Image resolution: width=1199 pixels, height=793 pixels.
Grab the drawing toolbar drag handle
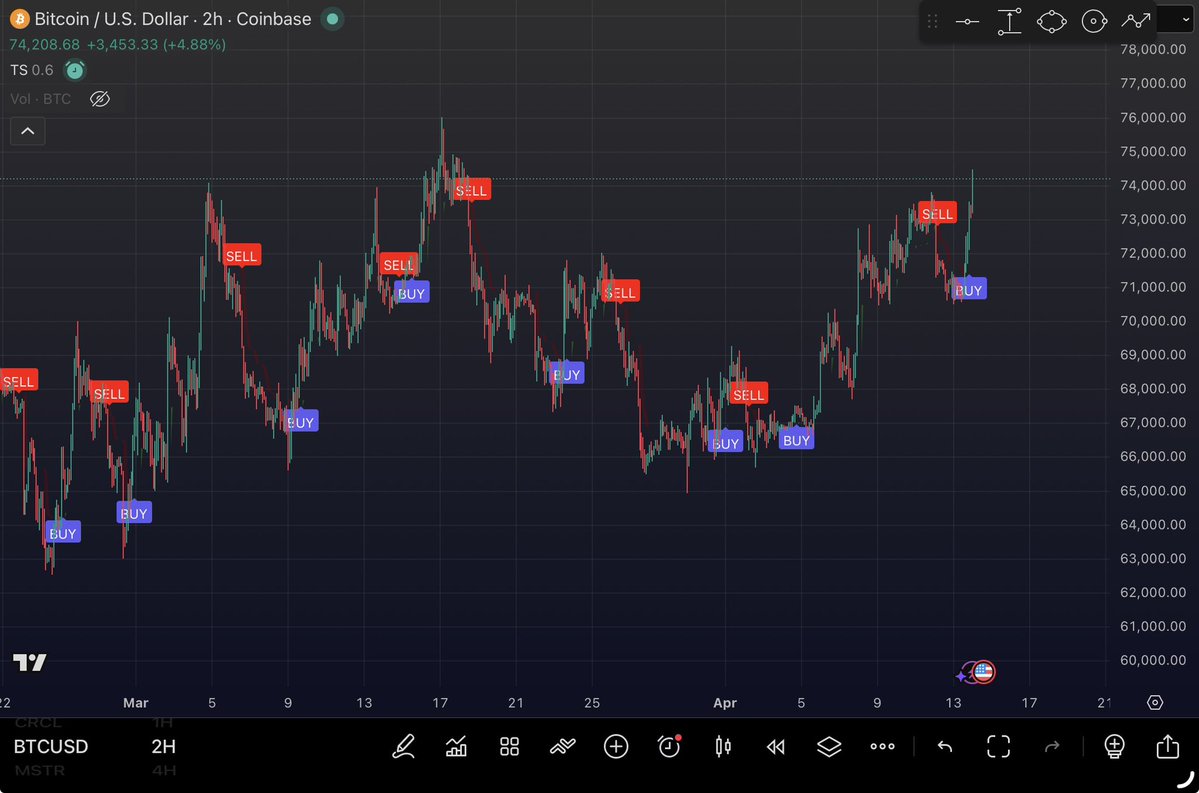(932, 21)
